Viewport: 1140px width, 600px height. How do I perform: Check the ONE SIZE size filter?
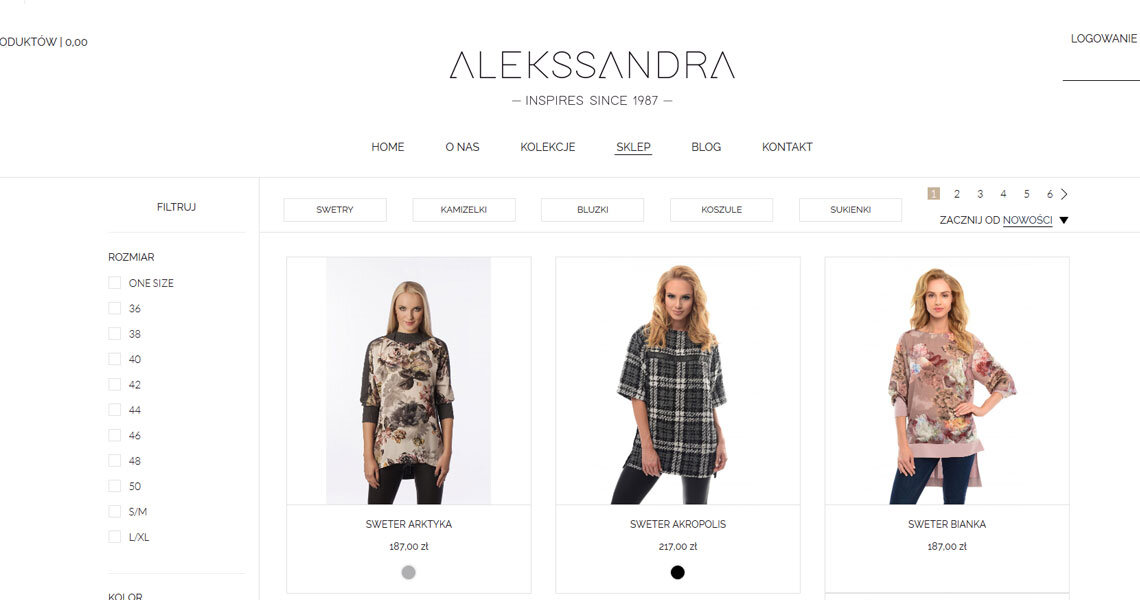point(114,283)
